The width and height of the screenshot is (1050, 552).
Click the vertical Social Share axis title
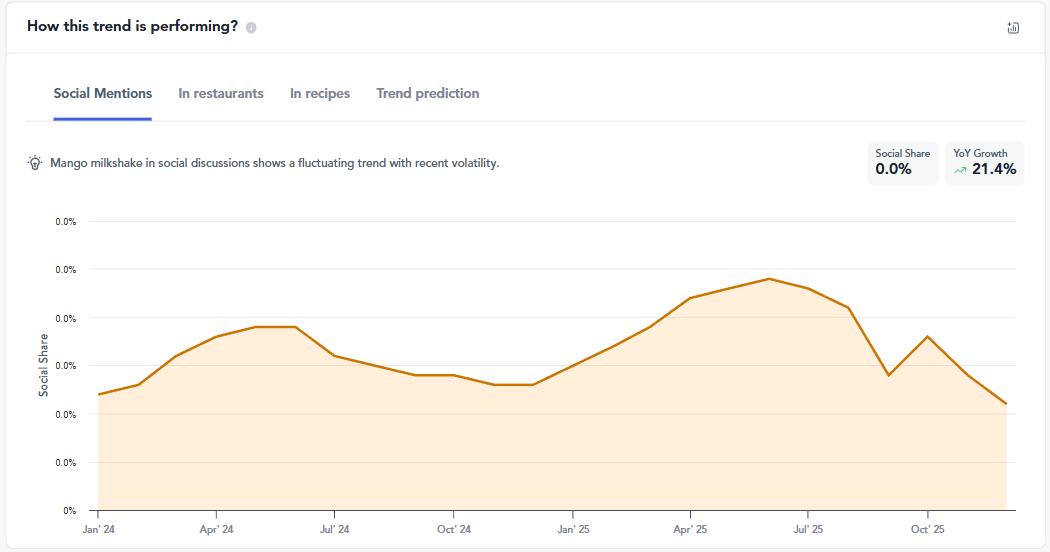[x=43, y=365]
